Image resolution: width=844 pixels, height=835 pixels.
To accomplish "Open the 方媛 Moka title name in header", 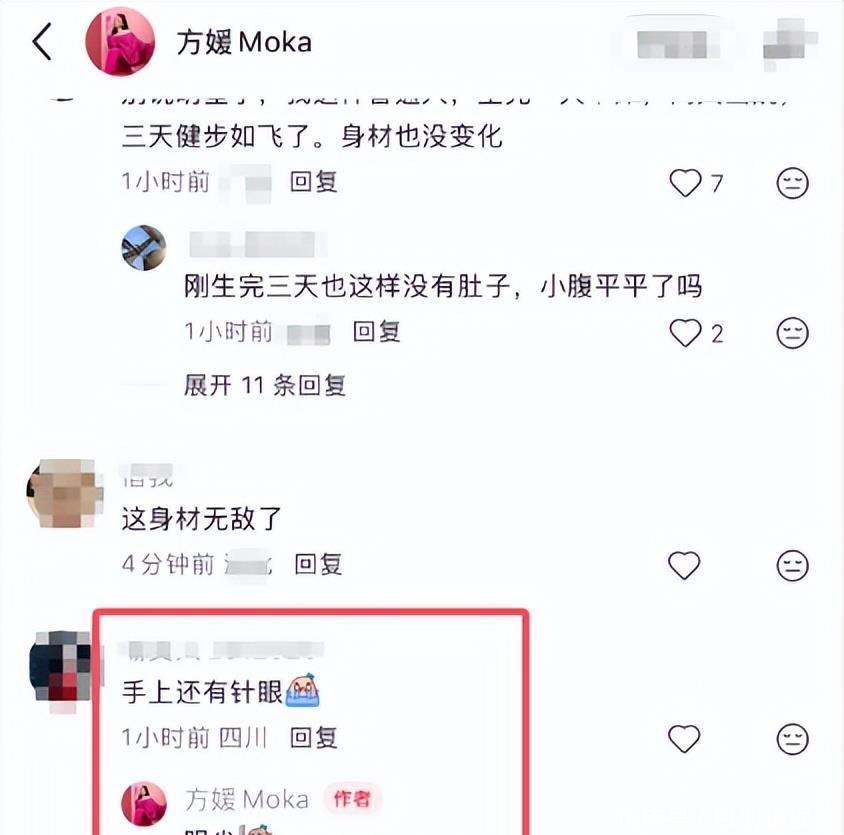I will tap(244, 42).
